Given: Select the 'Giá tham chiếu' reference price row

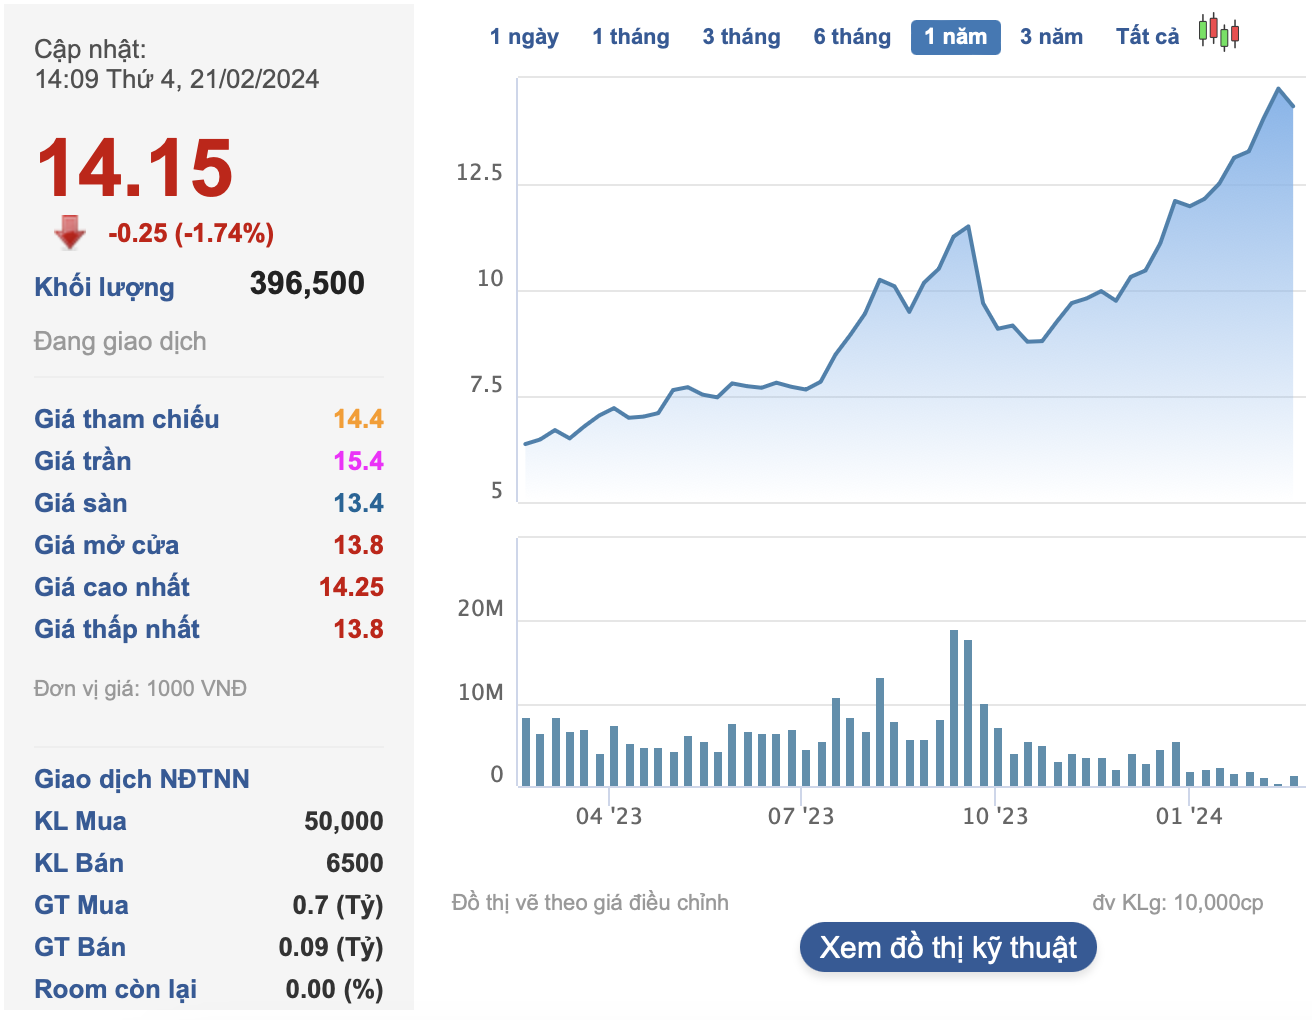Looking at the screenshot, I should click(x=126, y=420).
